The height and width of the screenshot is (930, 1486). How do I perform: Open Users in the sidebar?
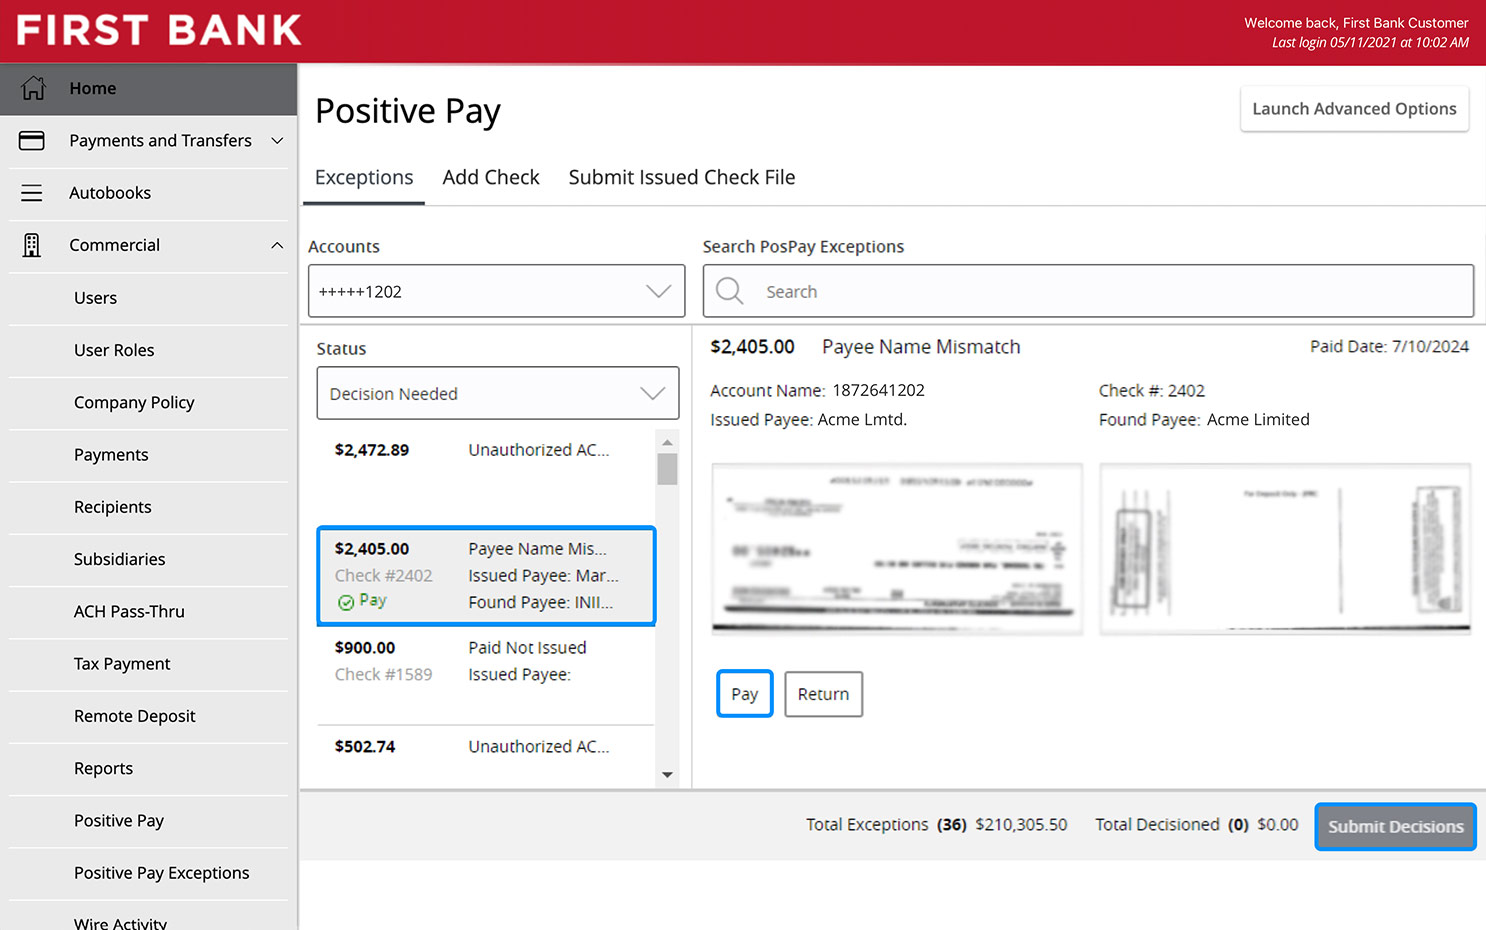tap(149, 298)
